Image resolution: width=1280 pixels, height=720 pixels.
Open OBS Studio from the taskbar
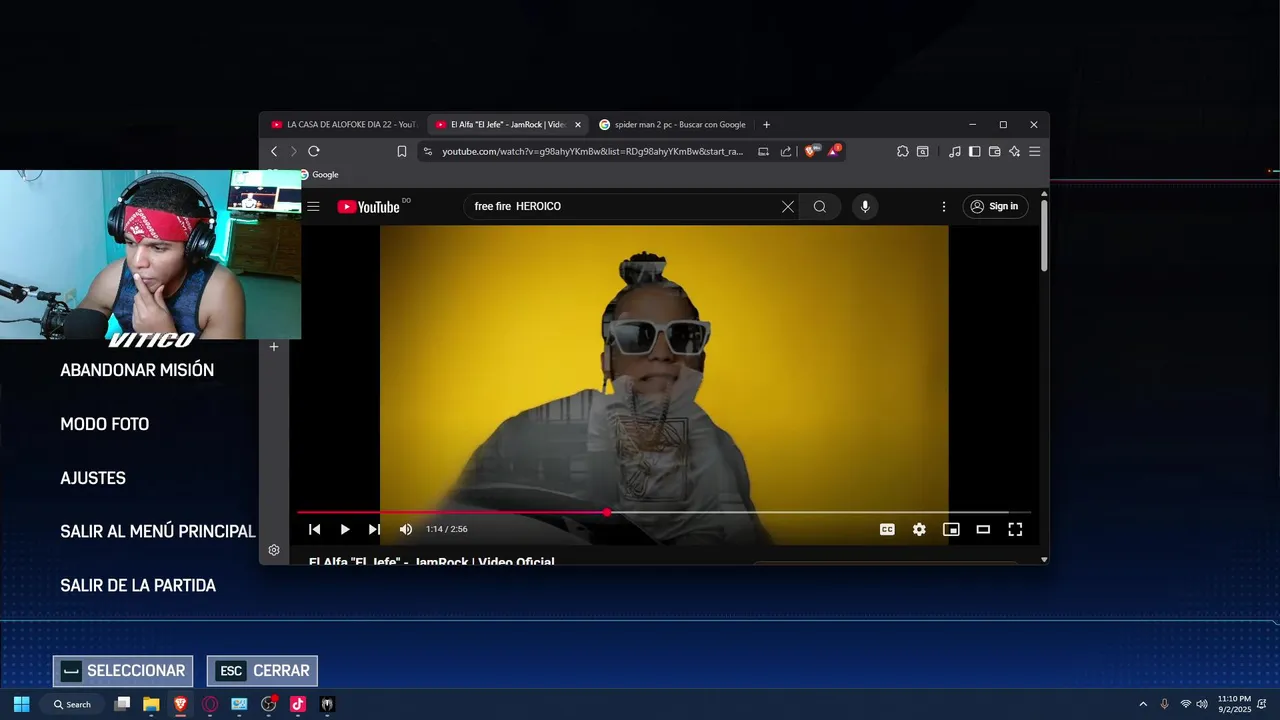click(268, 704)
